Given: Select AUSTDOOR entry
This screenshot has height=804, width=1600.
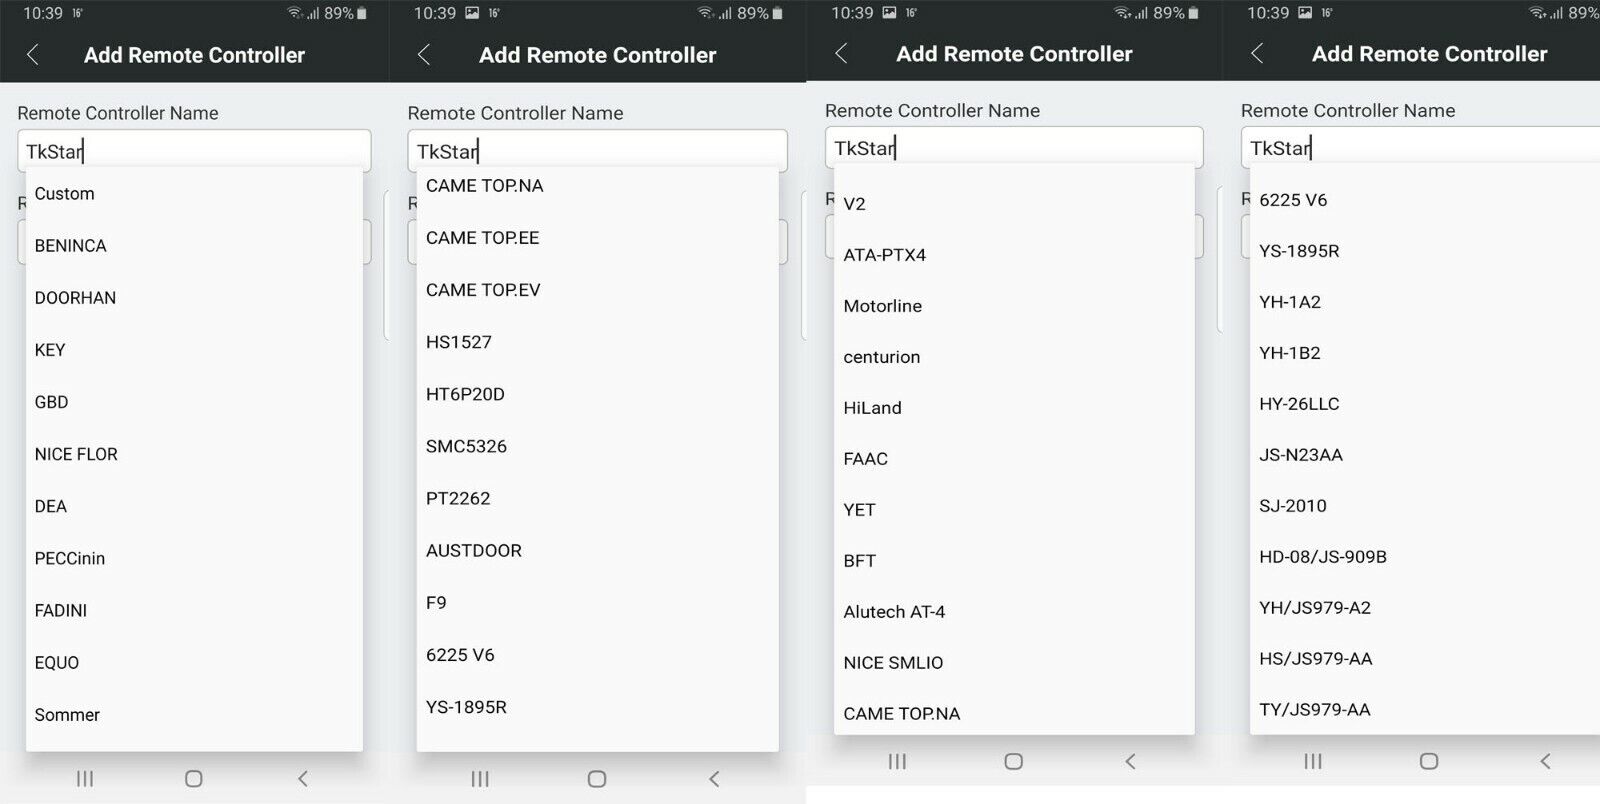Looking at the screenshot, I should pos(597,550).
